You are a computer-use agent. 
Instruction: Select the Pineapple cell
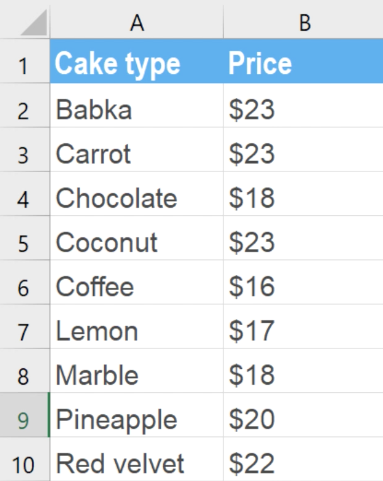click(x=137, y=415)
